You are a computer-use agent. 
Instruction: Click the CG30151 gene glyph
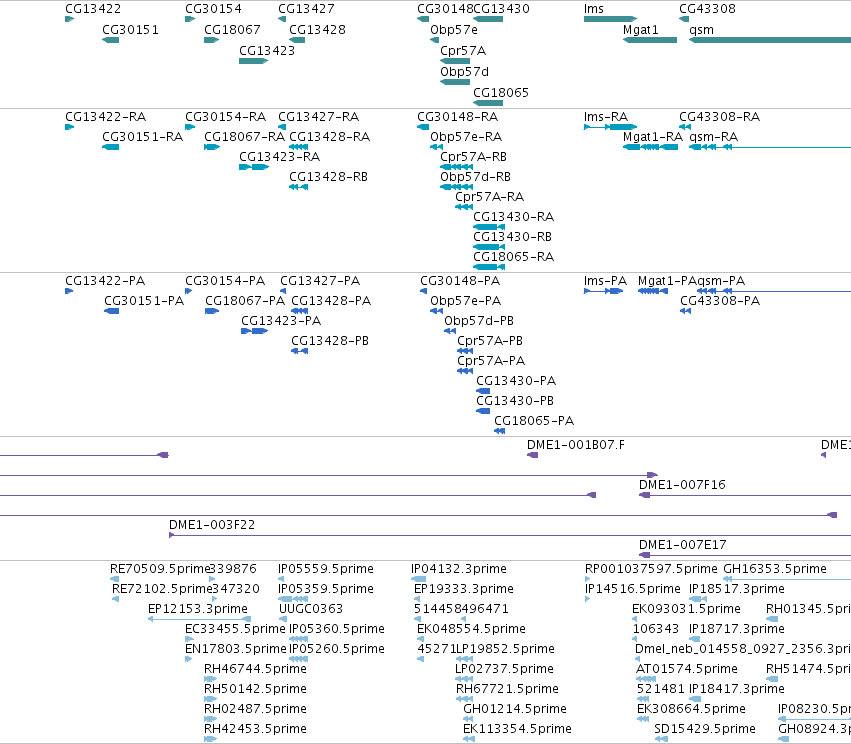tap(111, 40)
